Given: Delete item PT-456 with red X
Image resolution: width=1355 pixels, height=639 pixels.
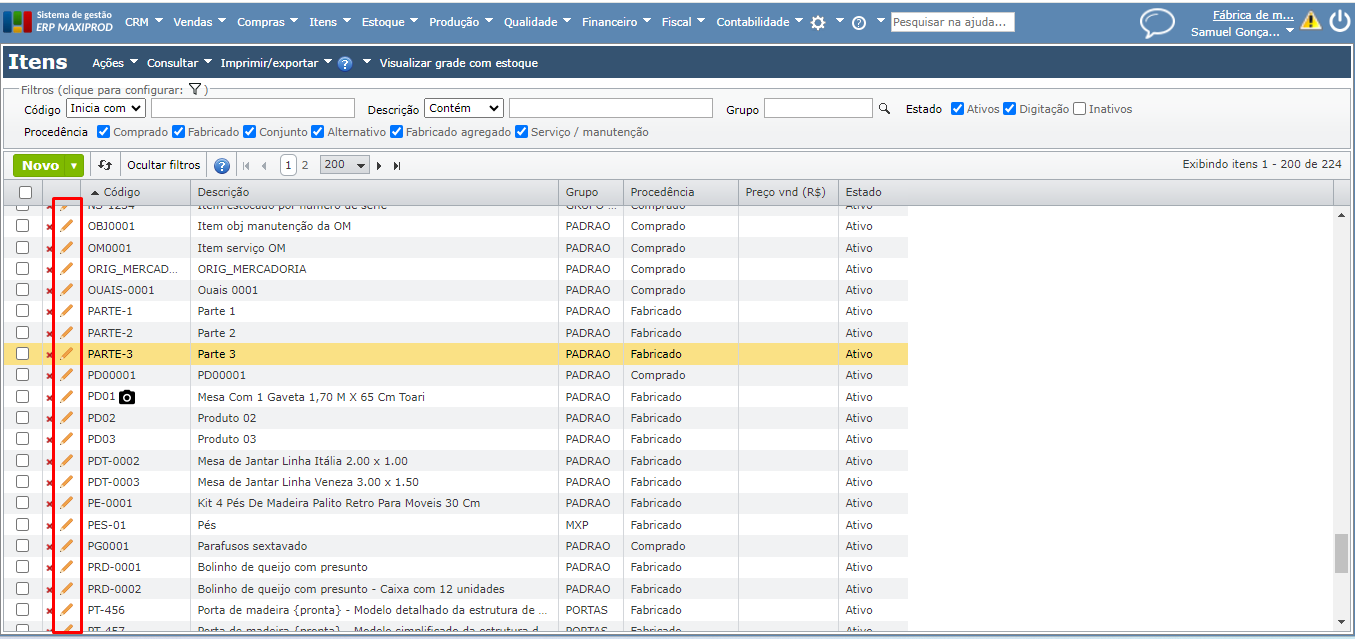Looking at the screenshot, I should 50,610.
